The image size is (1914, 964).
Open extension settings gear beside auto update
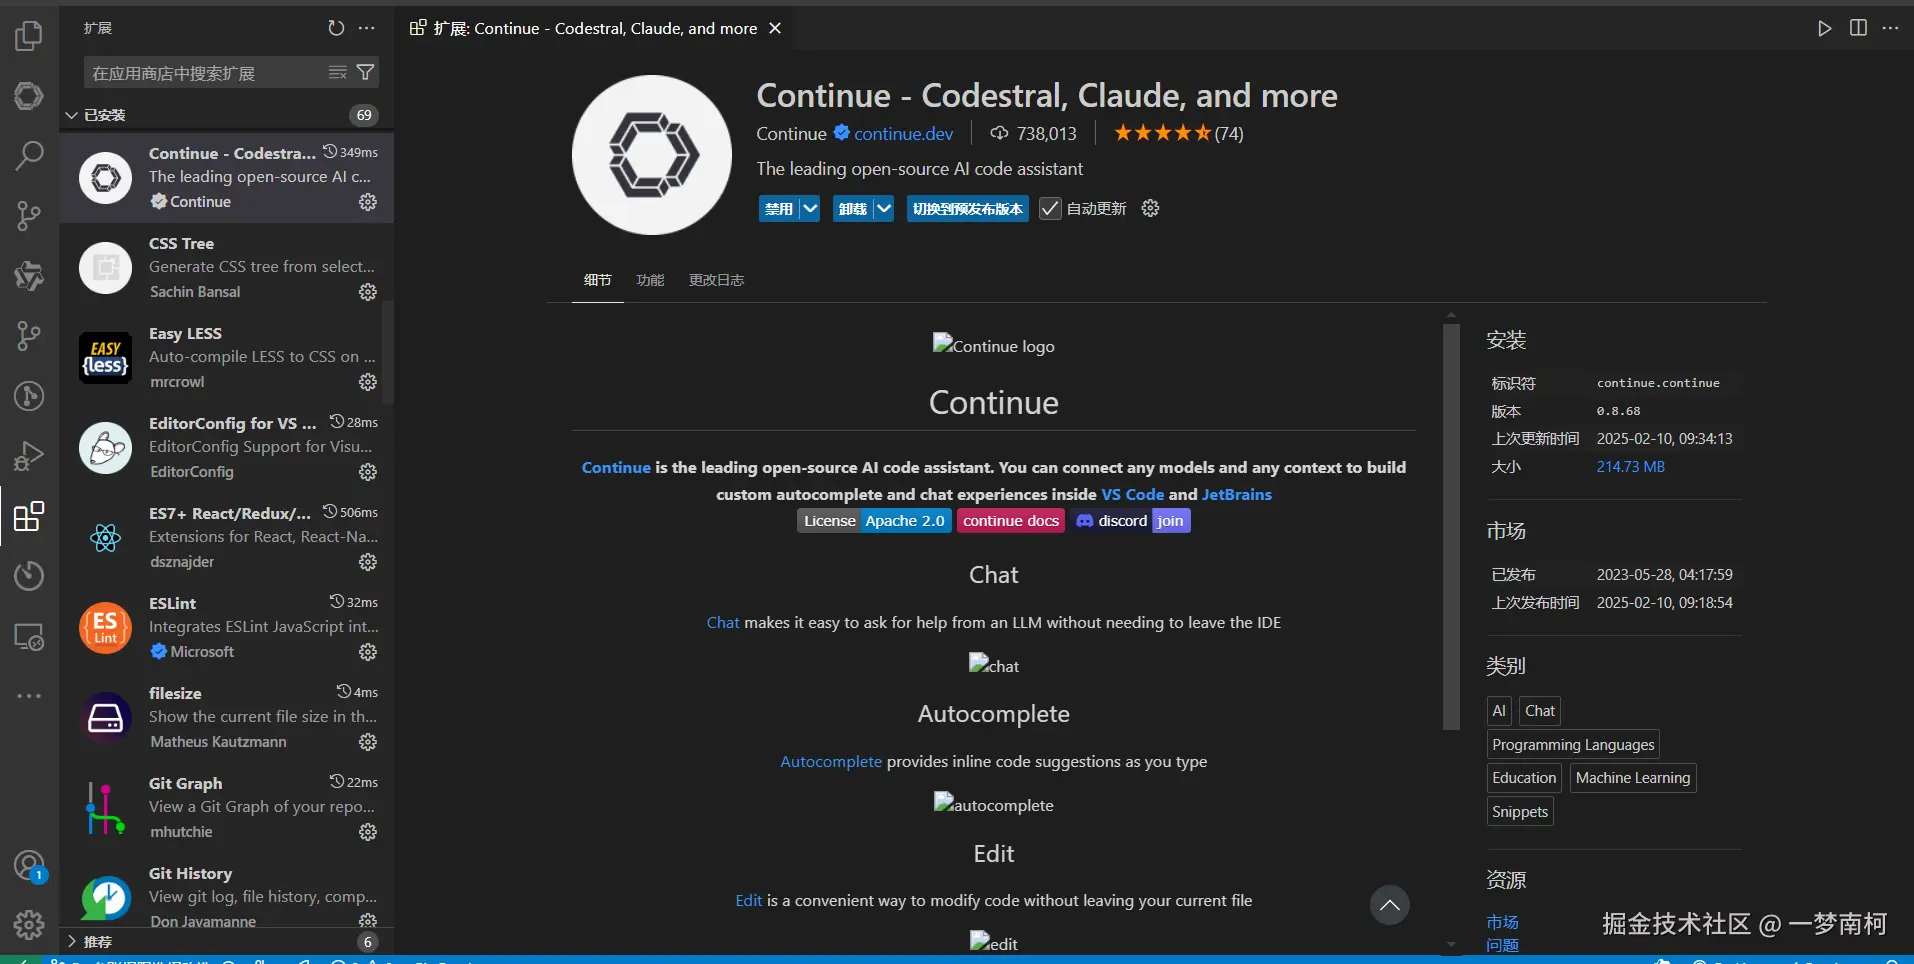point(1151,208)
